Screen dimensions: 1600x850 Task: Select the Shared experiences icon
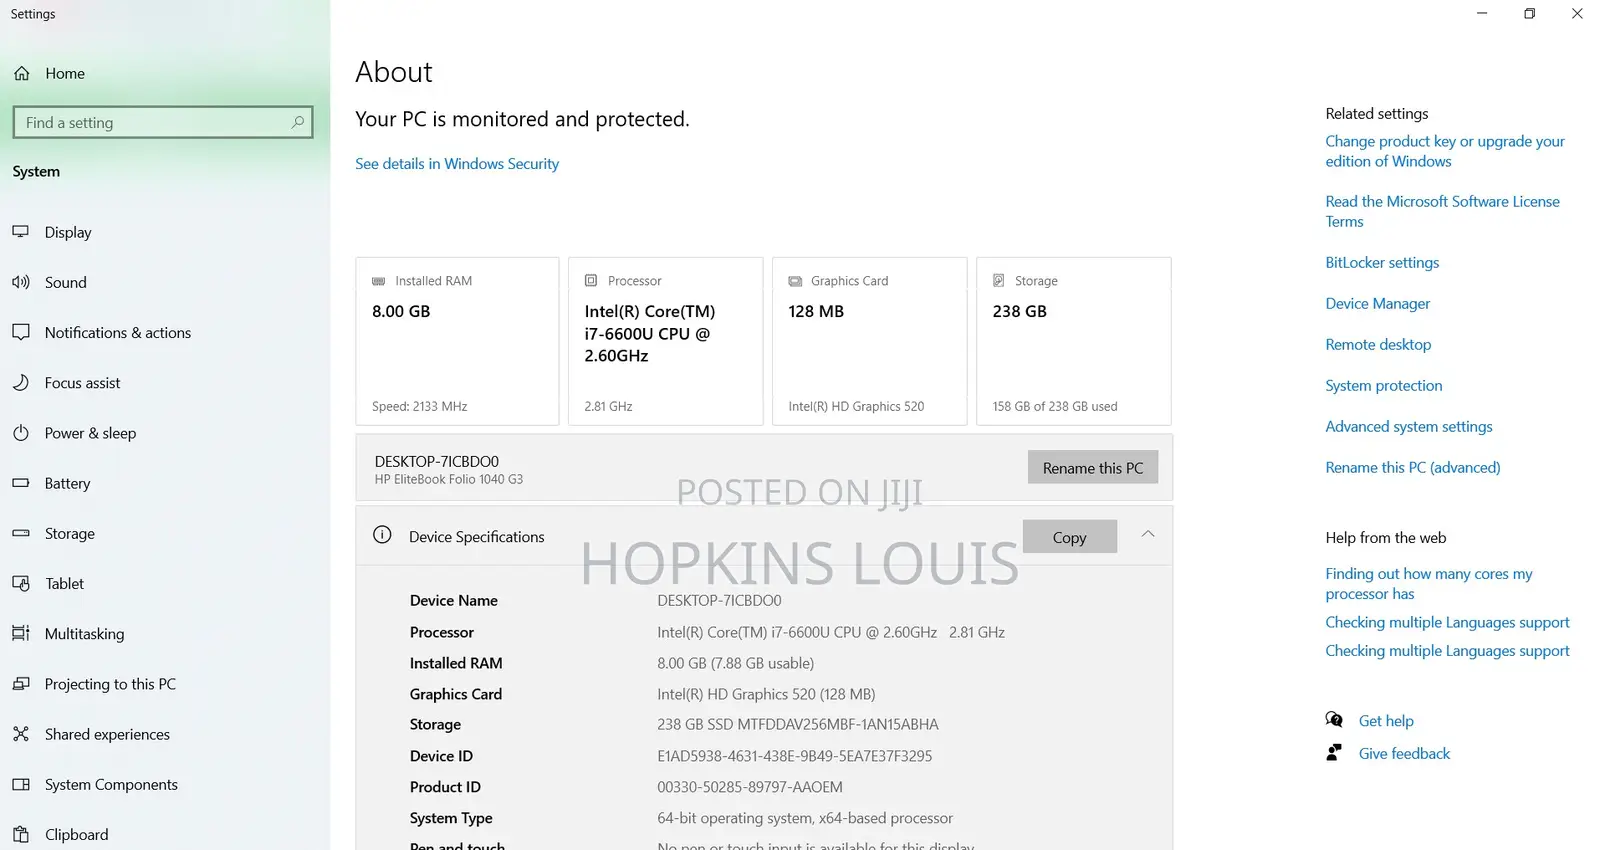click(x=21, y=734)
